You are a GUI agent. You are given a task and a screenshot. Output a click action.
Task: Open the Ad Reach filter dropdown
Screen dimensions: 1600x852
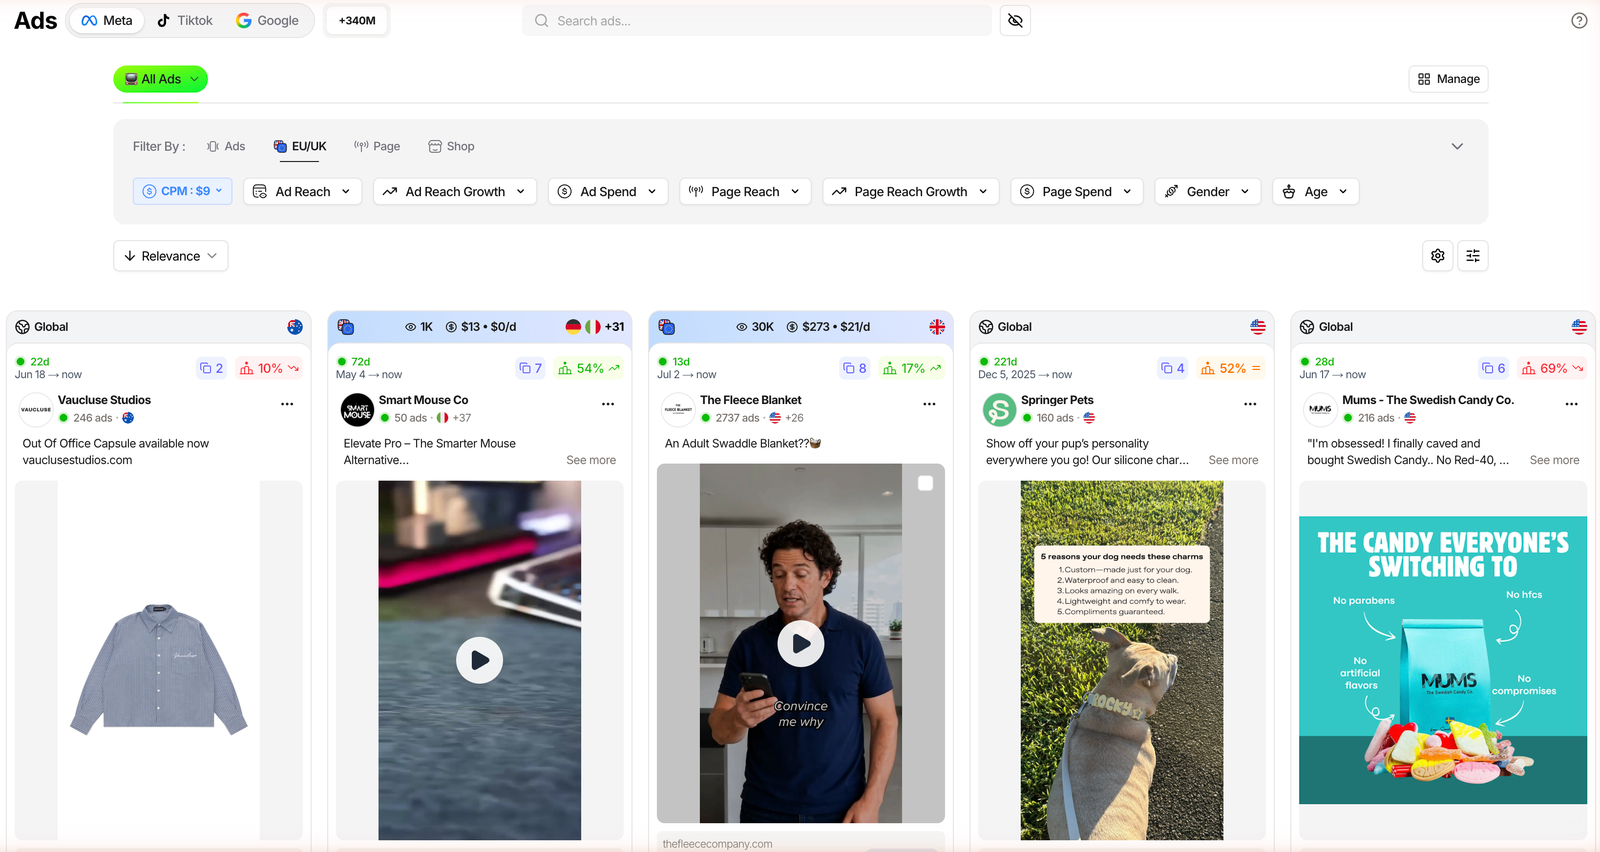click(302, 191)
